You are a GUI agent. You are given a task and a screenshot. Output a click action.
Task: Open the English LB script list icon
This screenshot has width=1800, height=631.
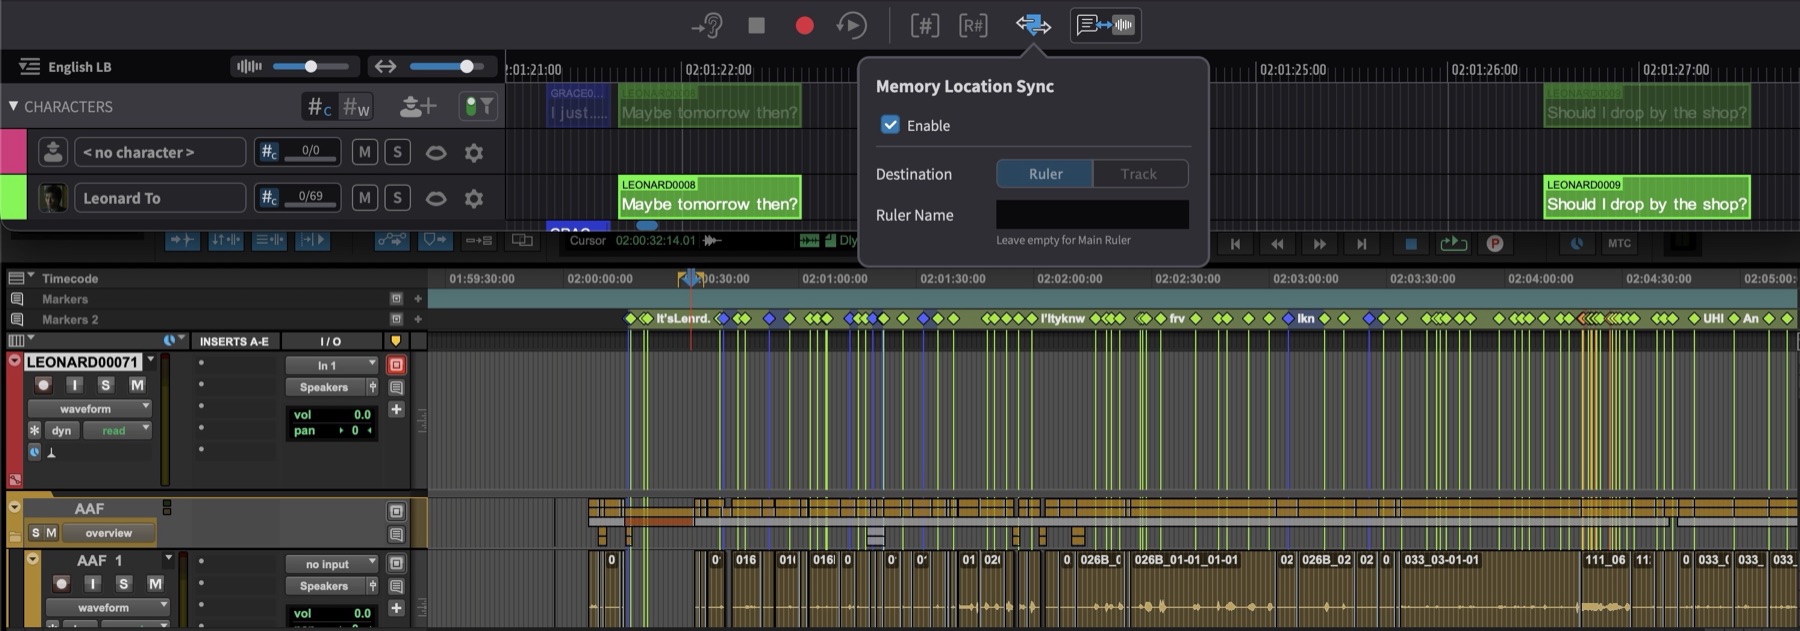tap(30, 67)
